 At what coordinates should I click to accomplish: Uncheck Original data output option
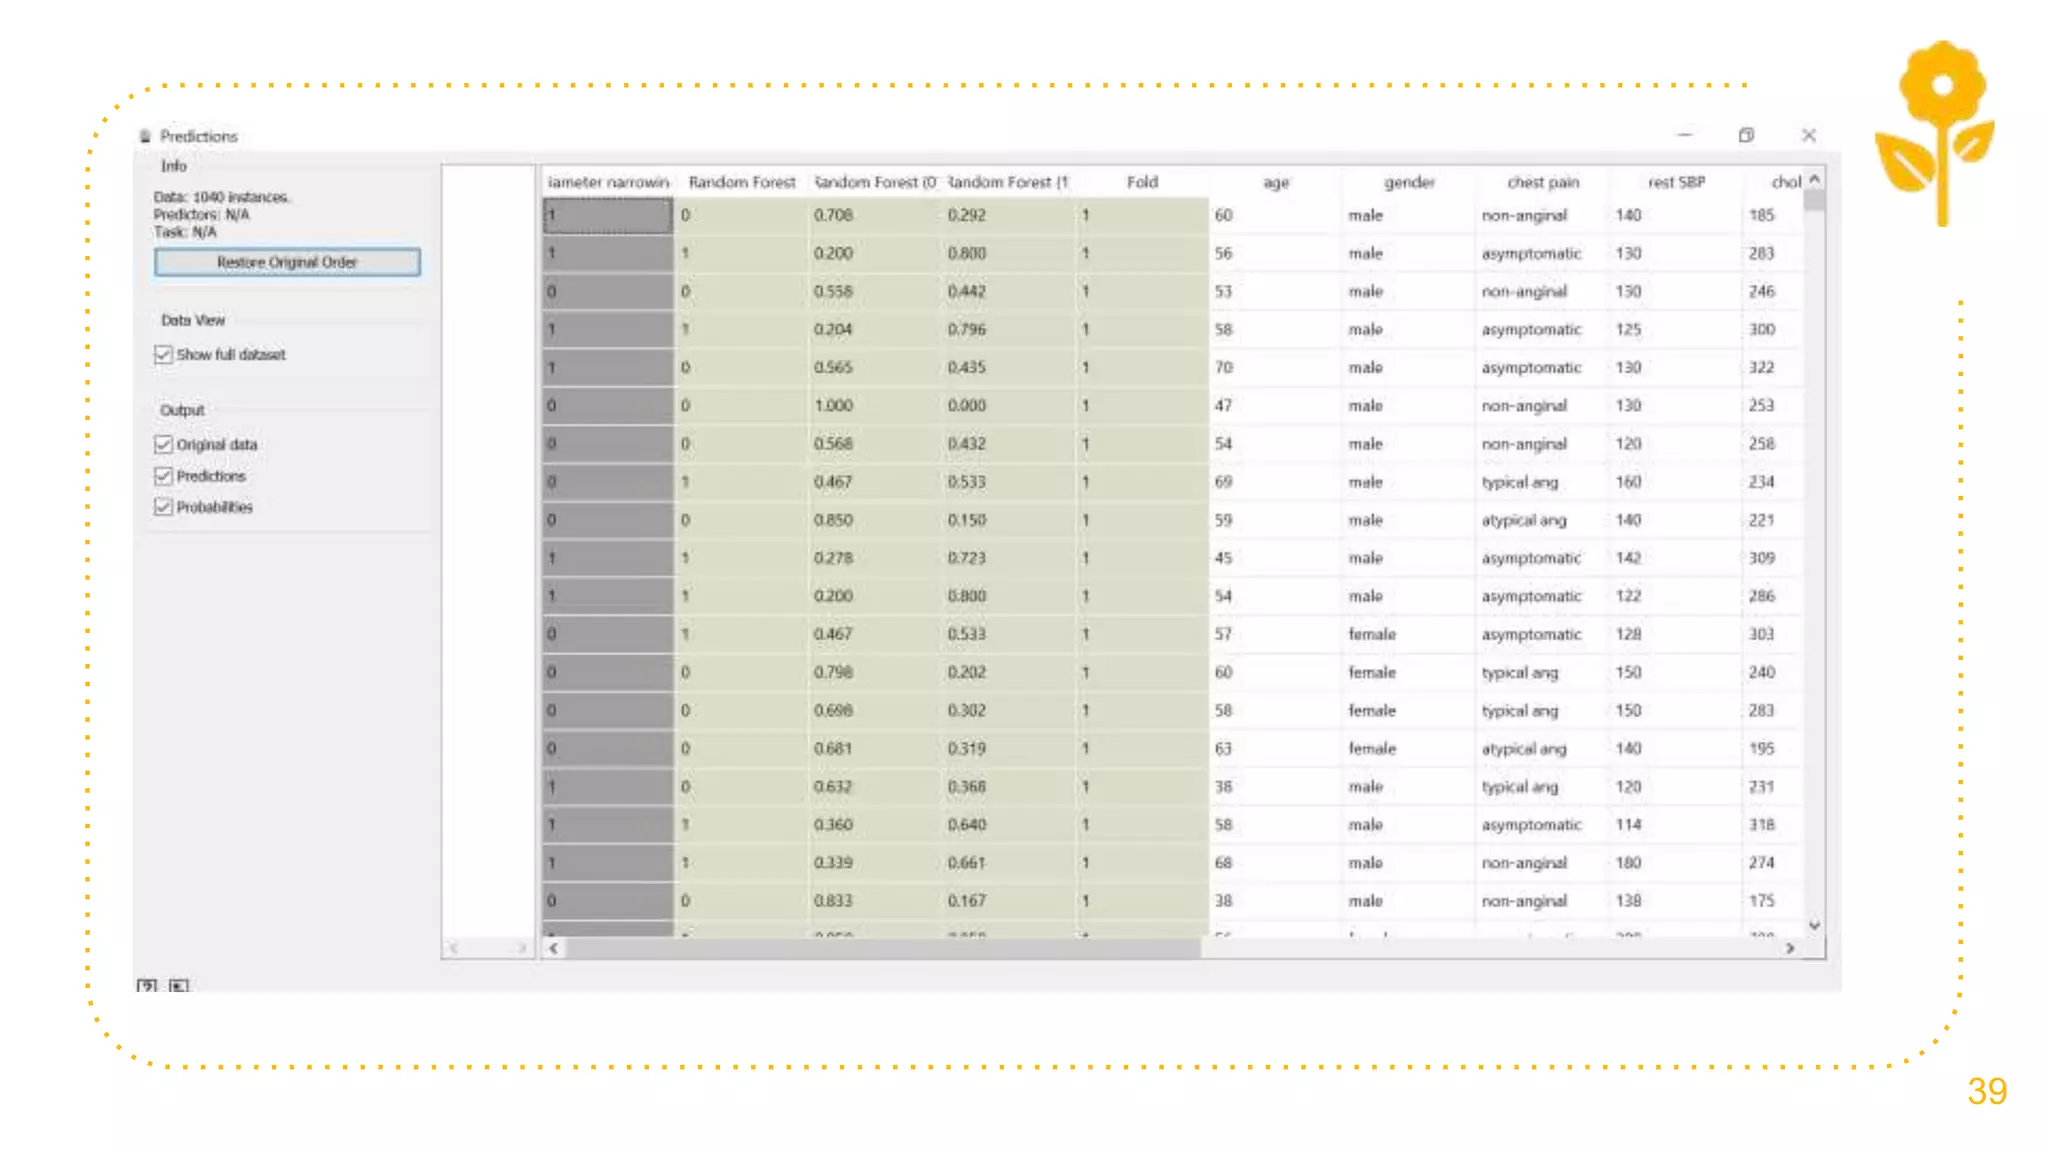(164, 445)
